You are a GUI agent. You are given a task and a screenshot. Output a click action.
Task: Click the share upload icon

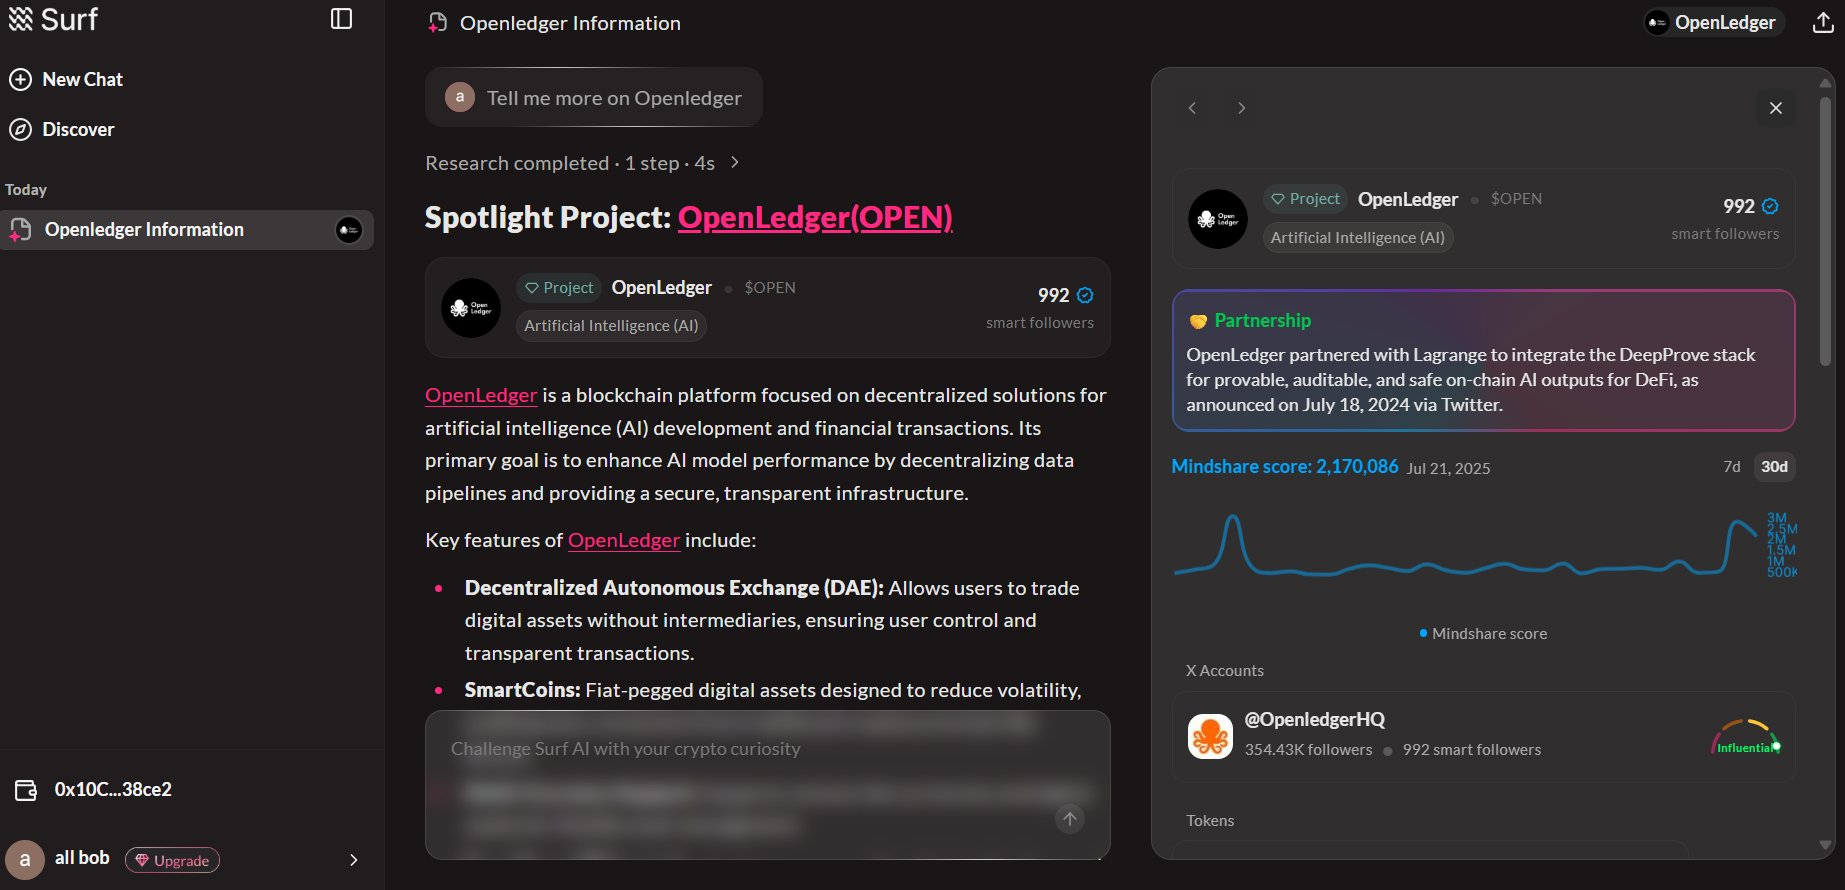tap(1823, 23)
